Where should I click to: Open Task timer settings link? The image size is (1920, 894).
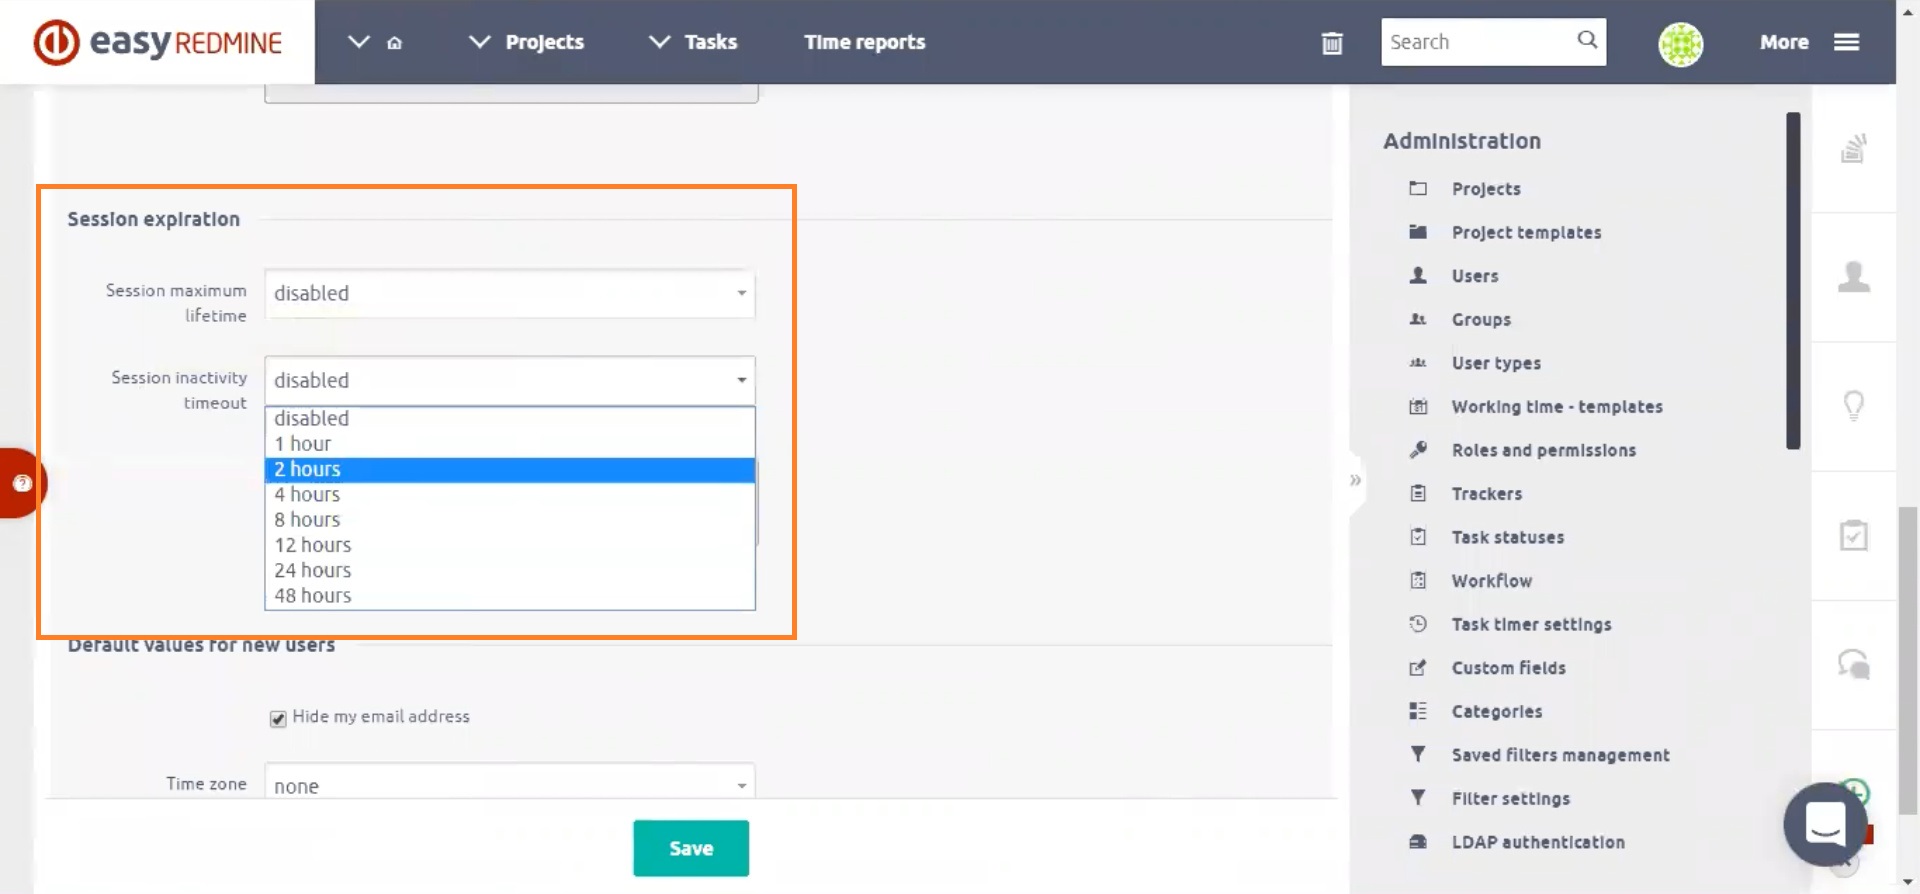coord(1532,624)
